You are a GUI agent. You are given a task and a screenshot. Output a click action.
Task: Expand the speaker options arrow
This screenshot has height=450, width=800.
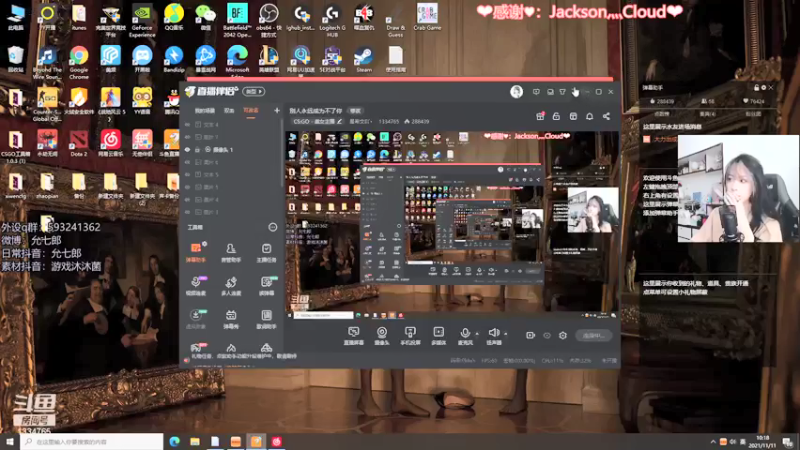coord(506,334)
